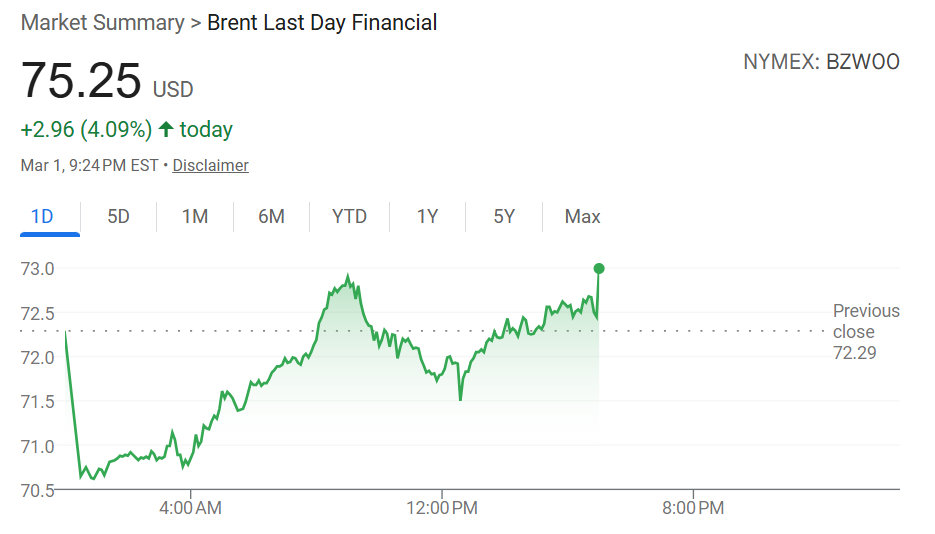Click the +2.96 (4.09%) change text
Screen dimensions: 935x534
click(x=86, y=129)
